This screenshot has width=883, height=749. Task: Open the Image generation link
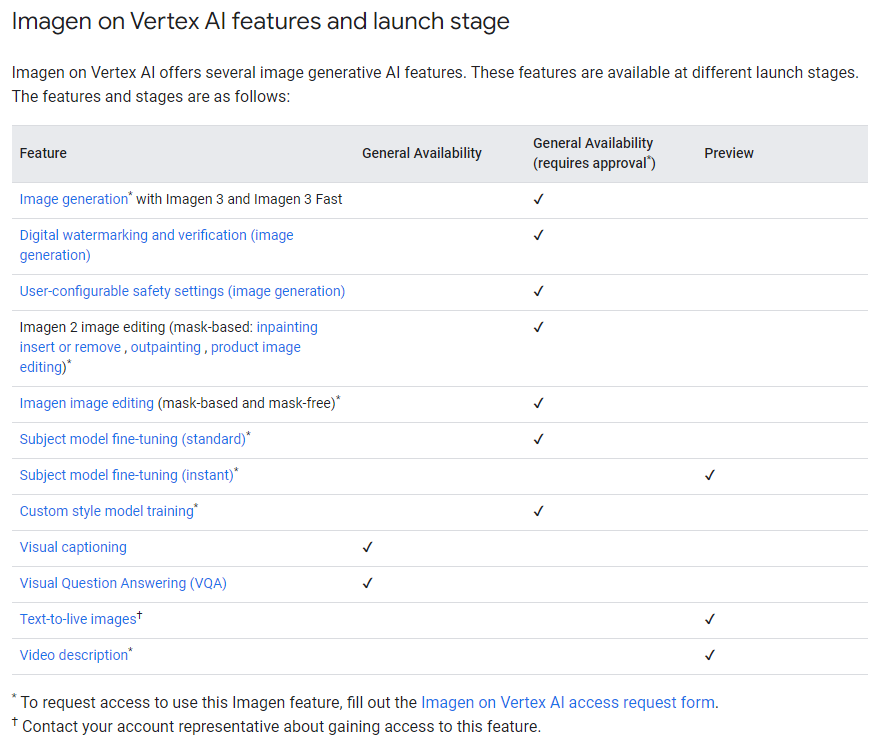tap(73, 199)
